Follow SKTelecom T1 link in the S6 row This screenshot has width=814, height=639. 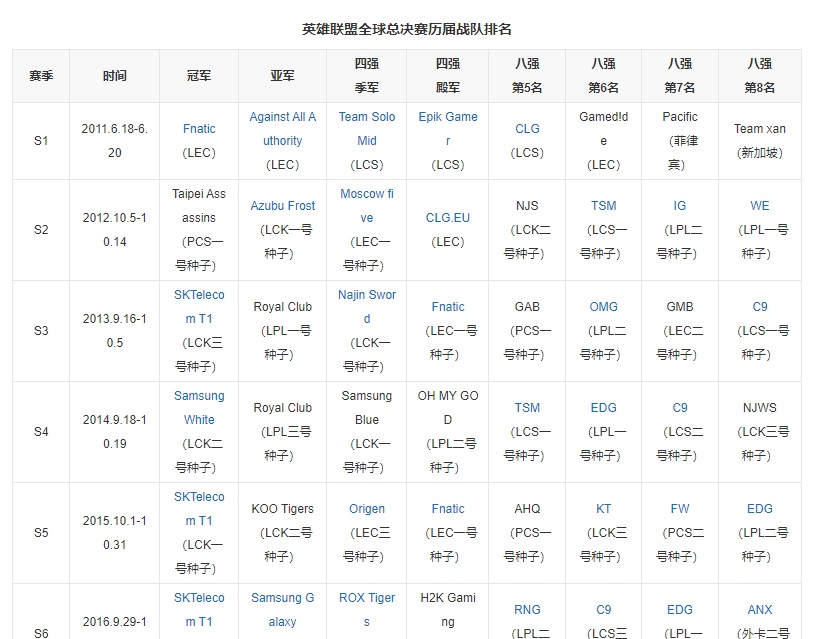199,609
